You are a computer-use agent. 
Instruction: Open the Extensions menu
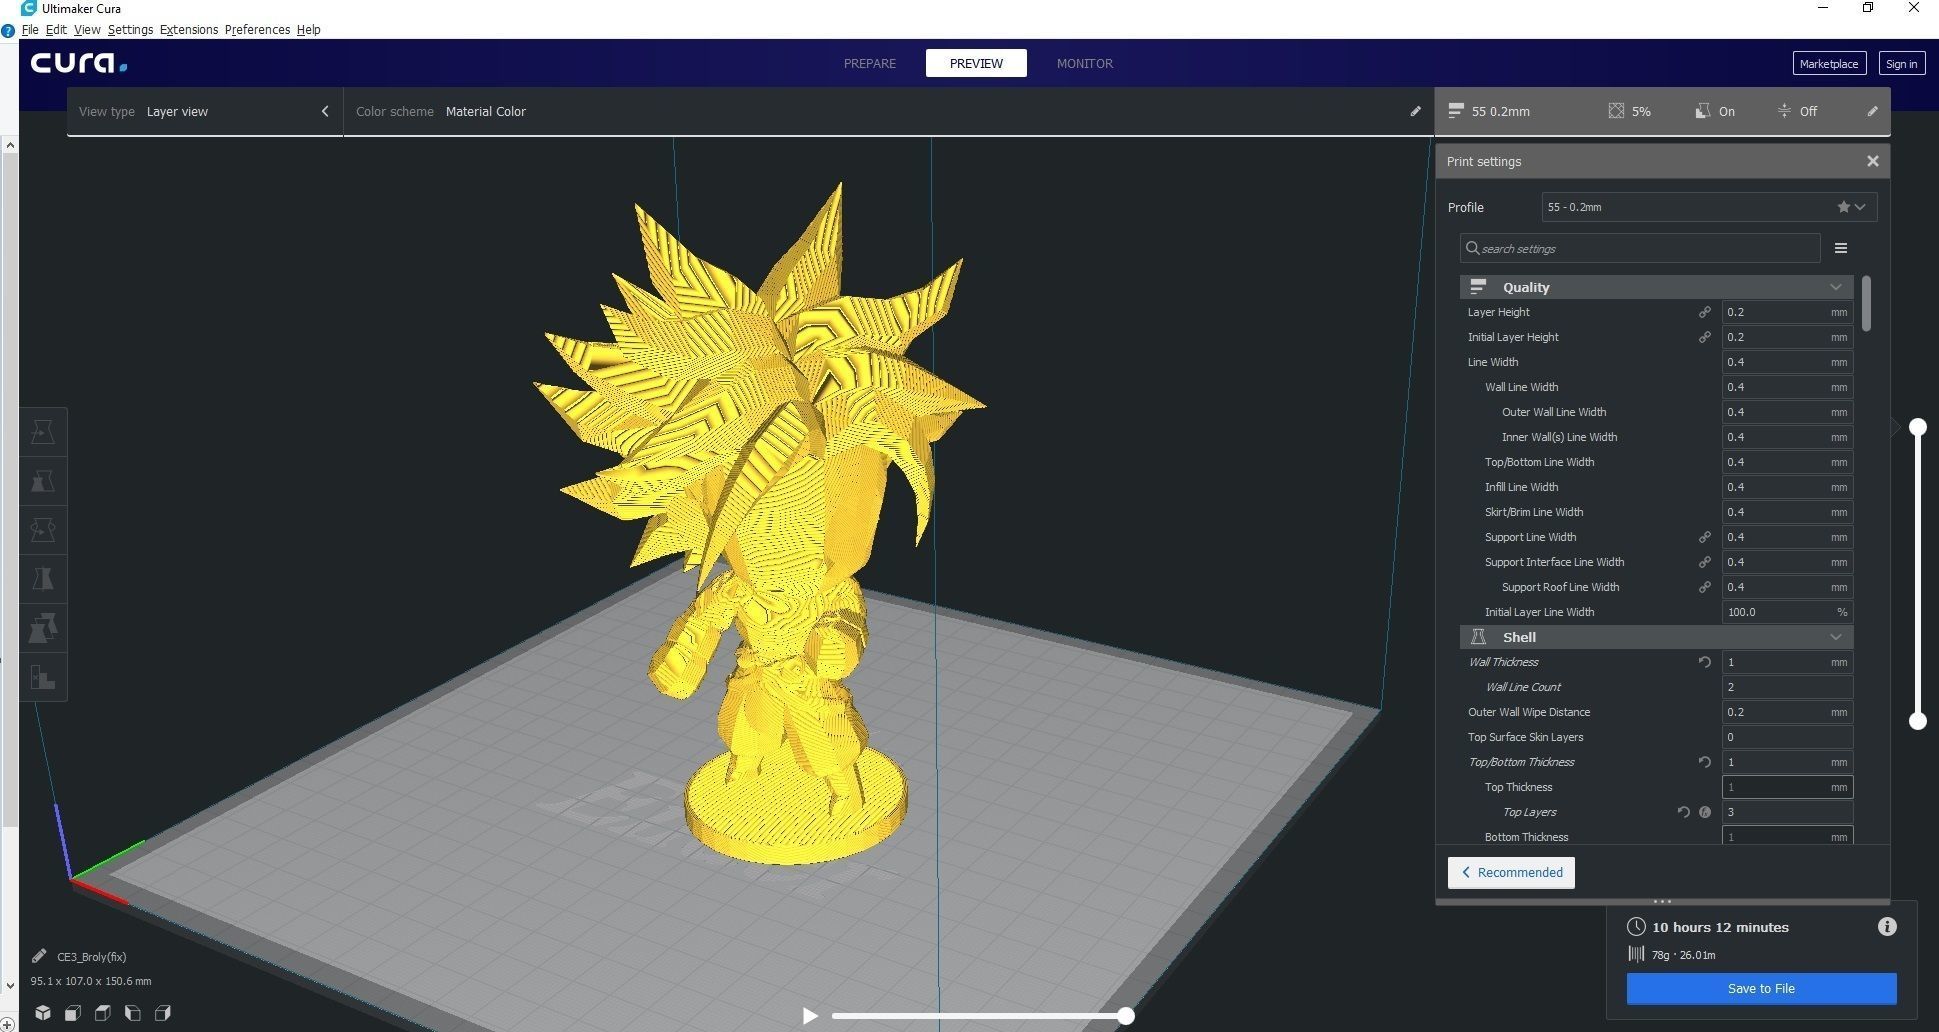[x=189, y=29]
